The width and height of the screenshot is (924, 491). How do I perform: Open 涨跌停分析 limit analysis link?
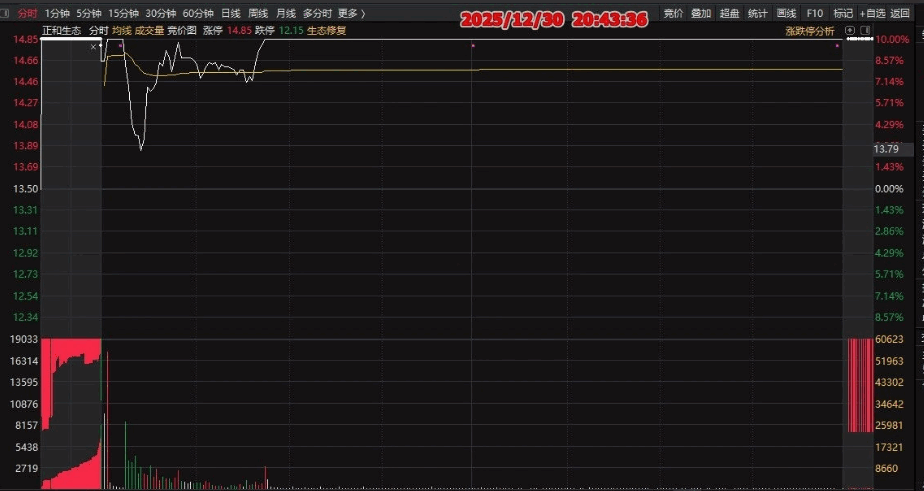click(810, 31)
